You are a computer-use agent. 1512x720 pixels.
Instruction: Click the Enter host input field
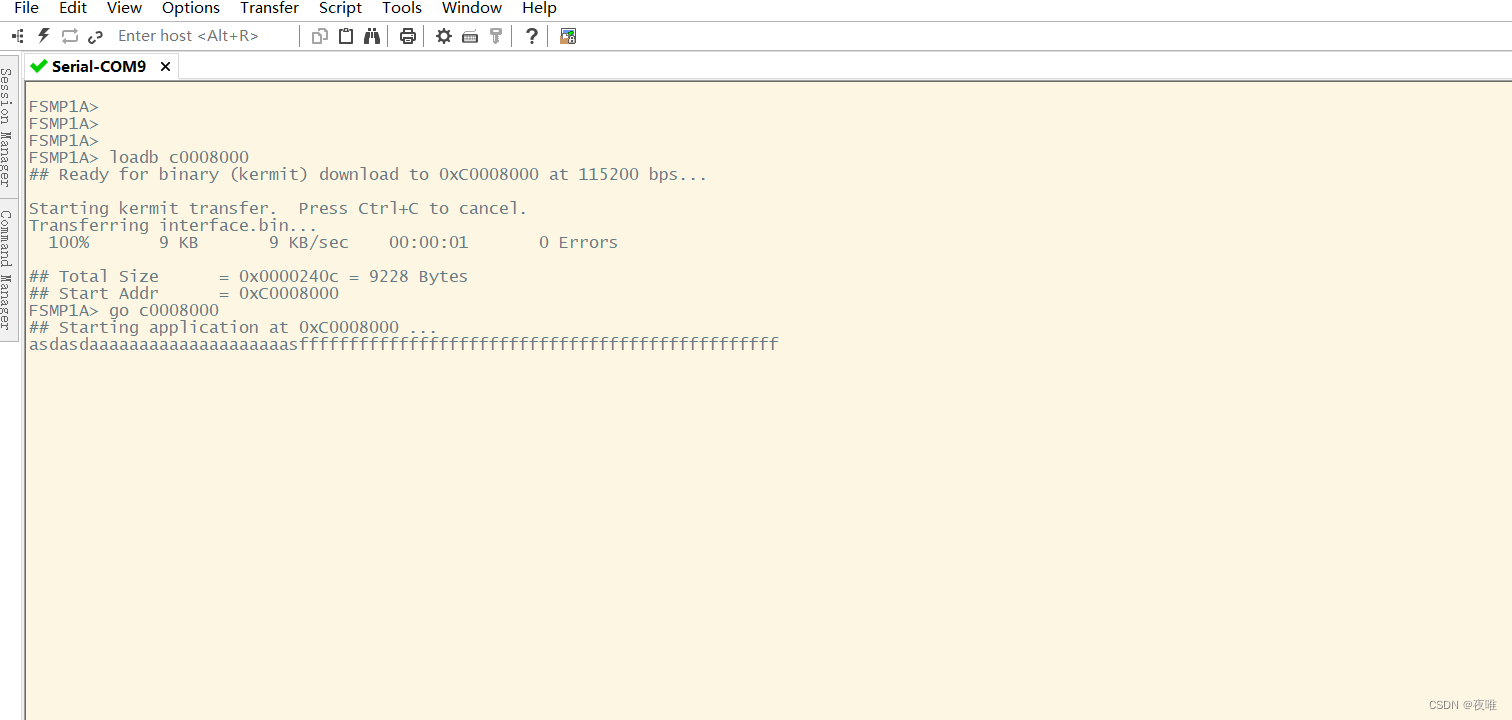[205, 36]
